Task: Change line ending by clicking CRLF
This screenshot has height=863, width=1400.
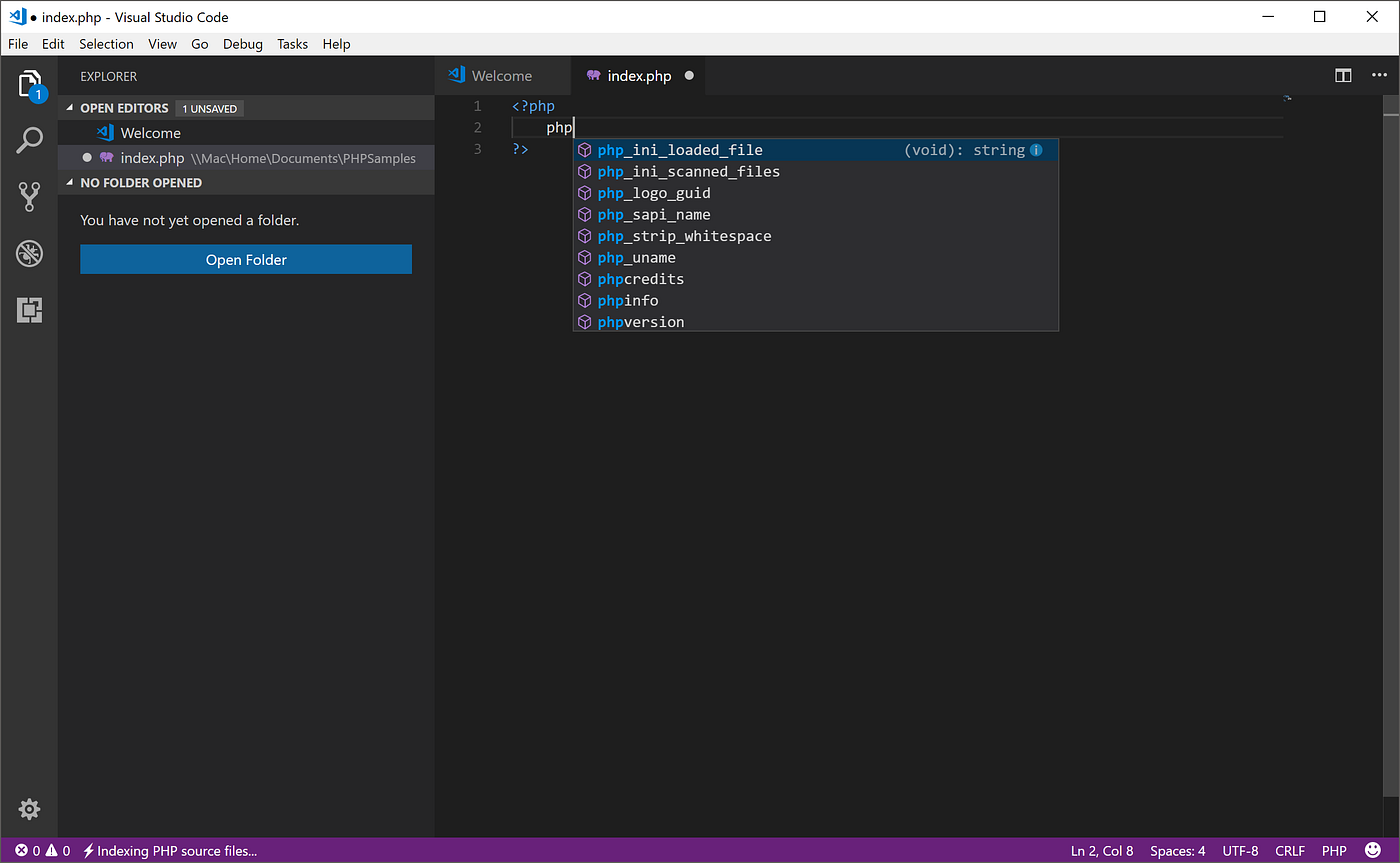Action: coord(1290,850)
